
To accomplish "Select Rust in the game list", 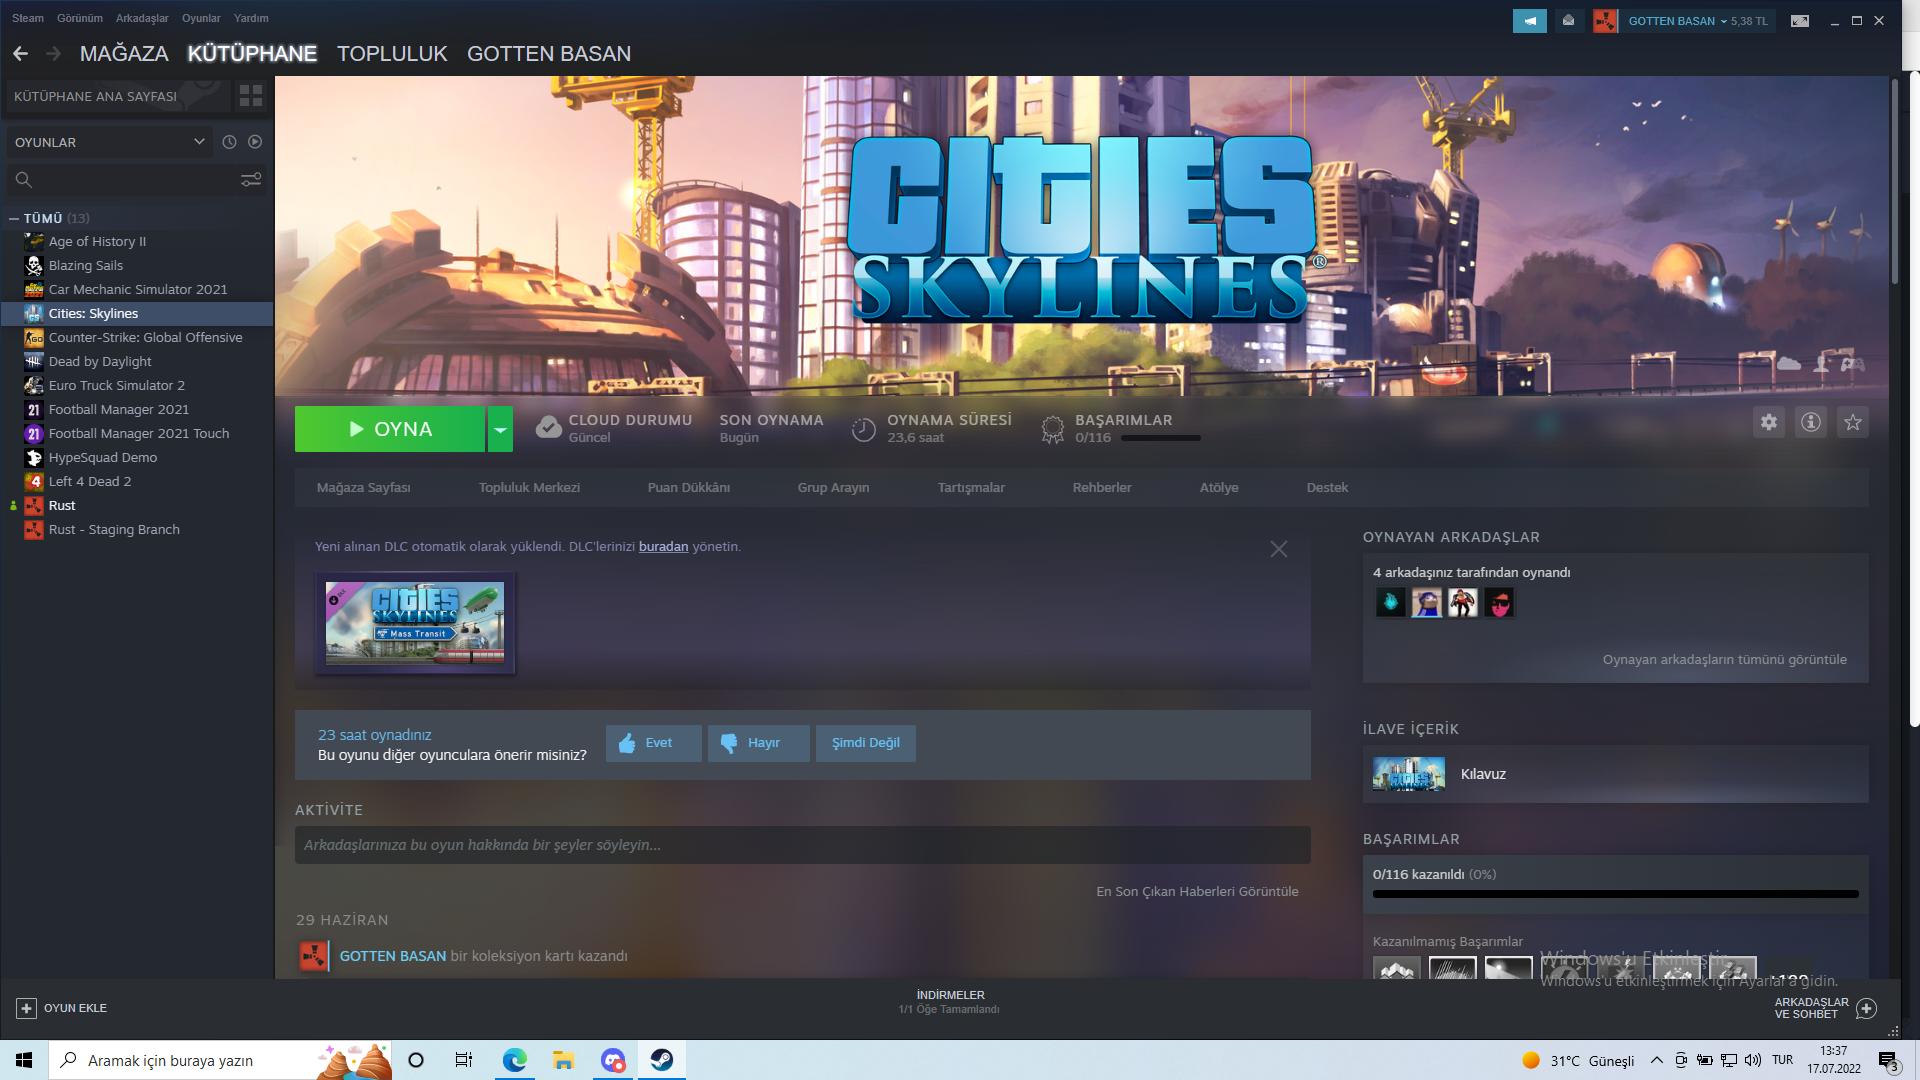I will (137, 506).
